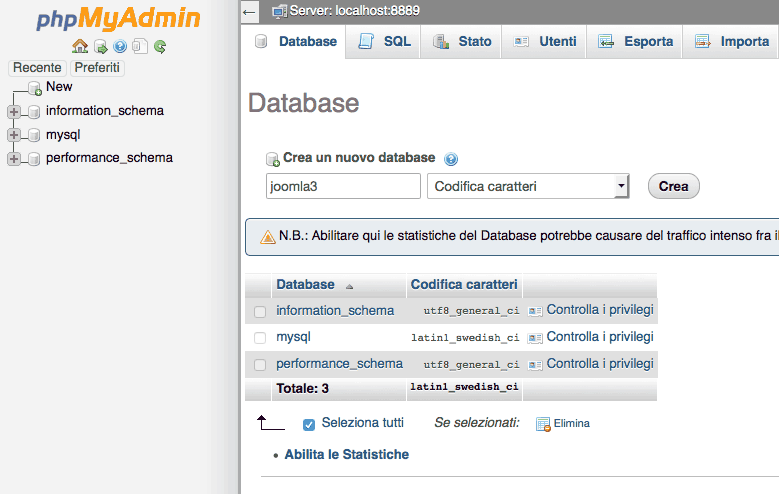Tick the information_schema row checkbox
This screenshot has height=494, width=779.
click(260, 312)
